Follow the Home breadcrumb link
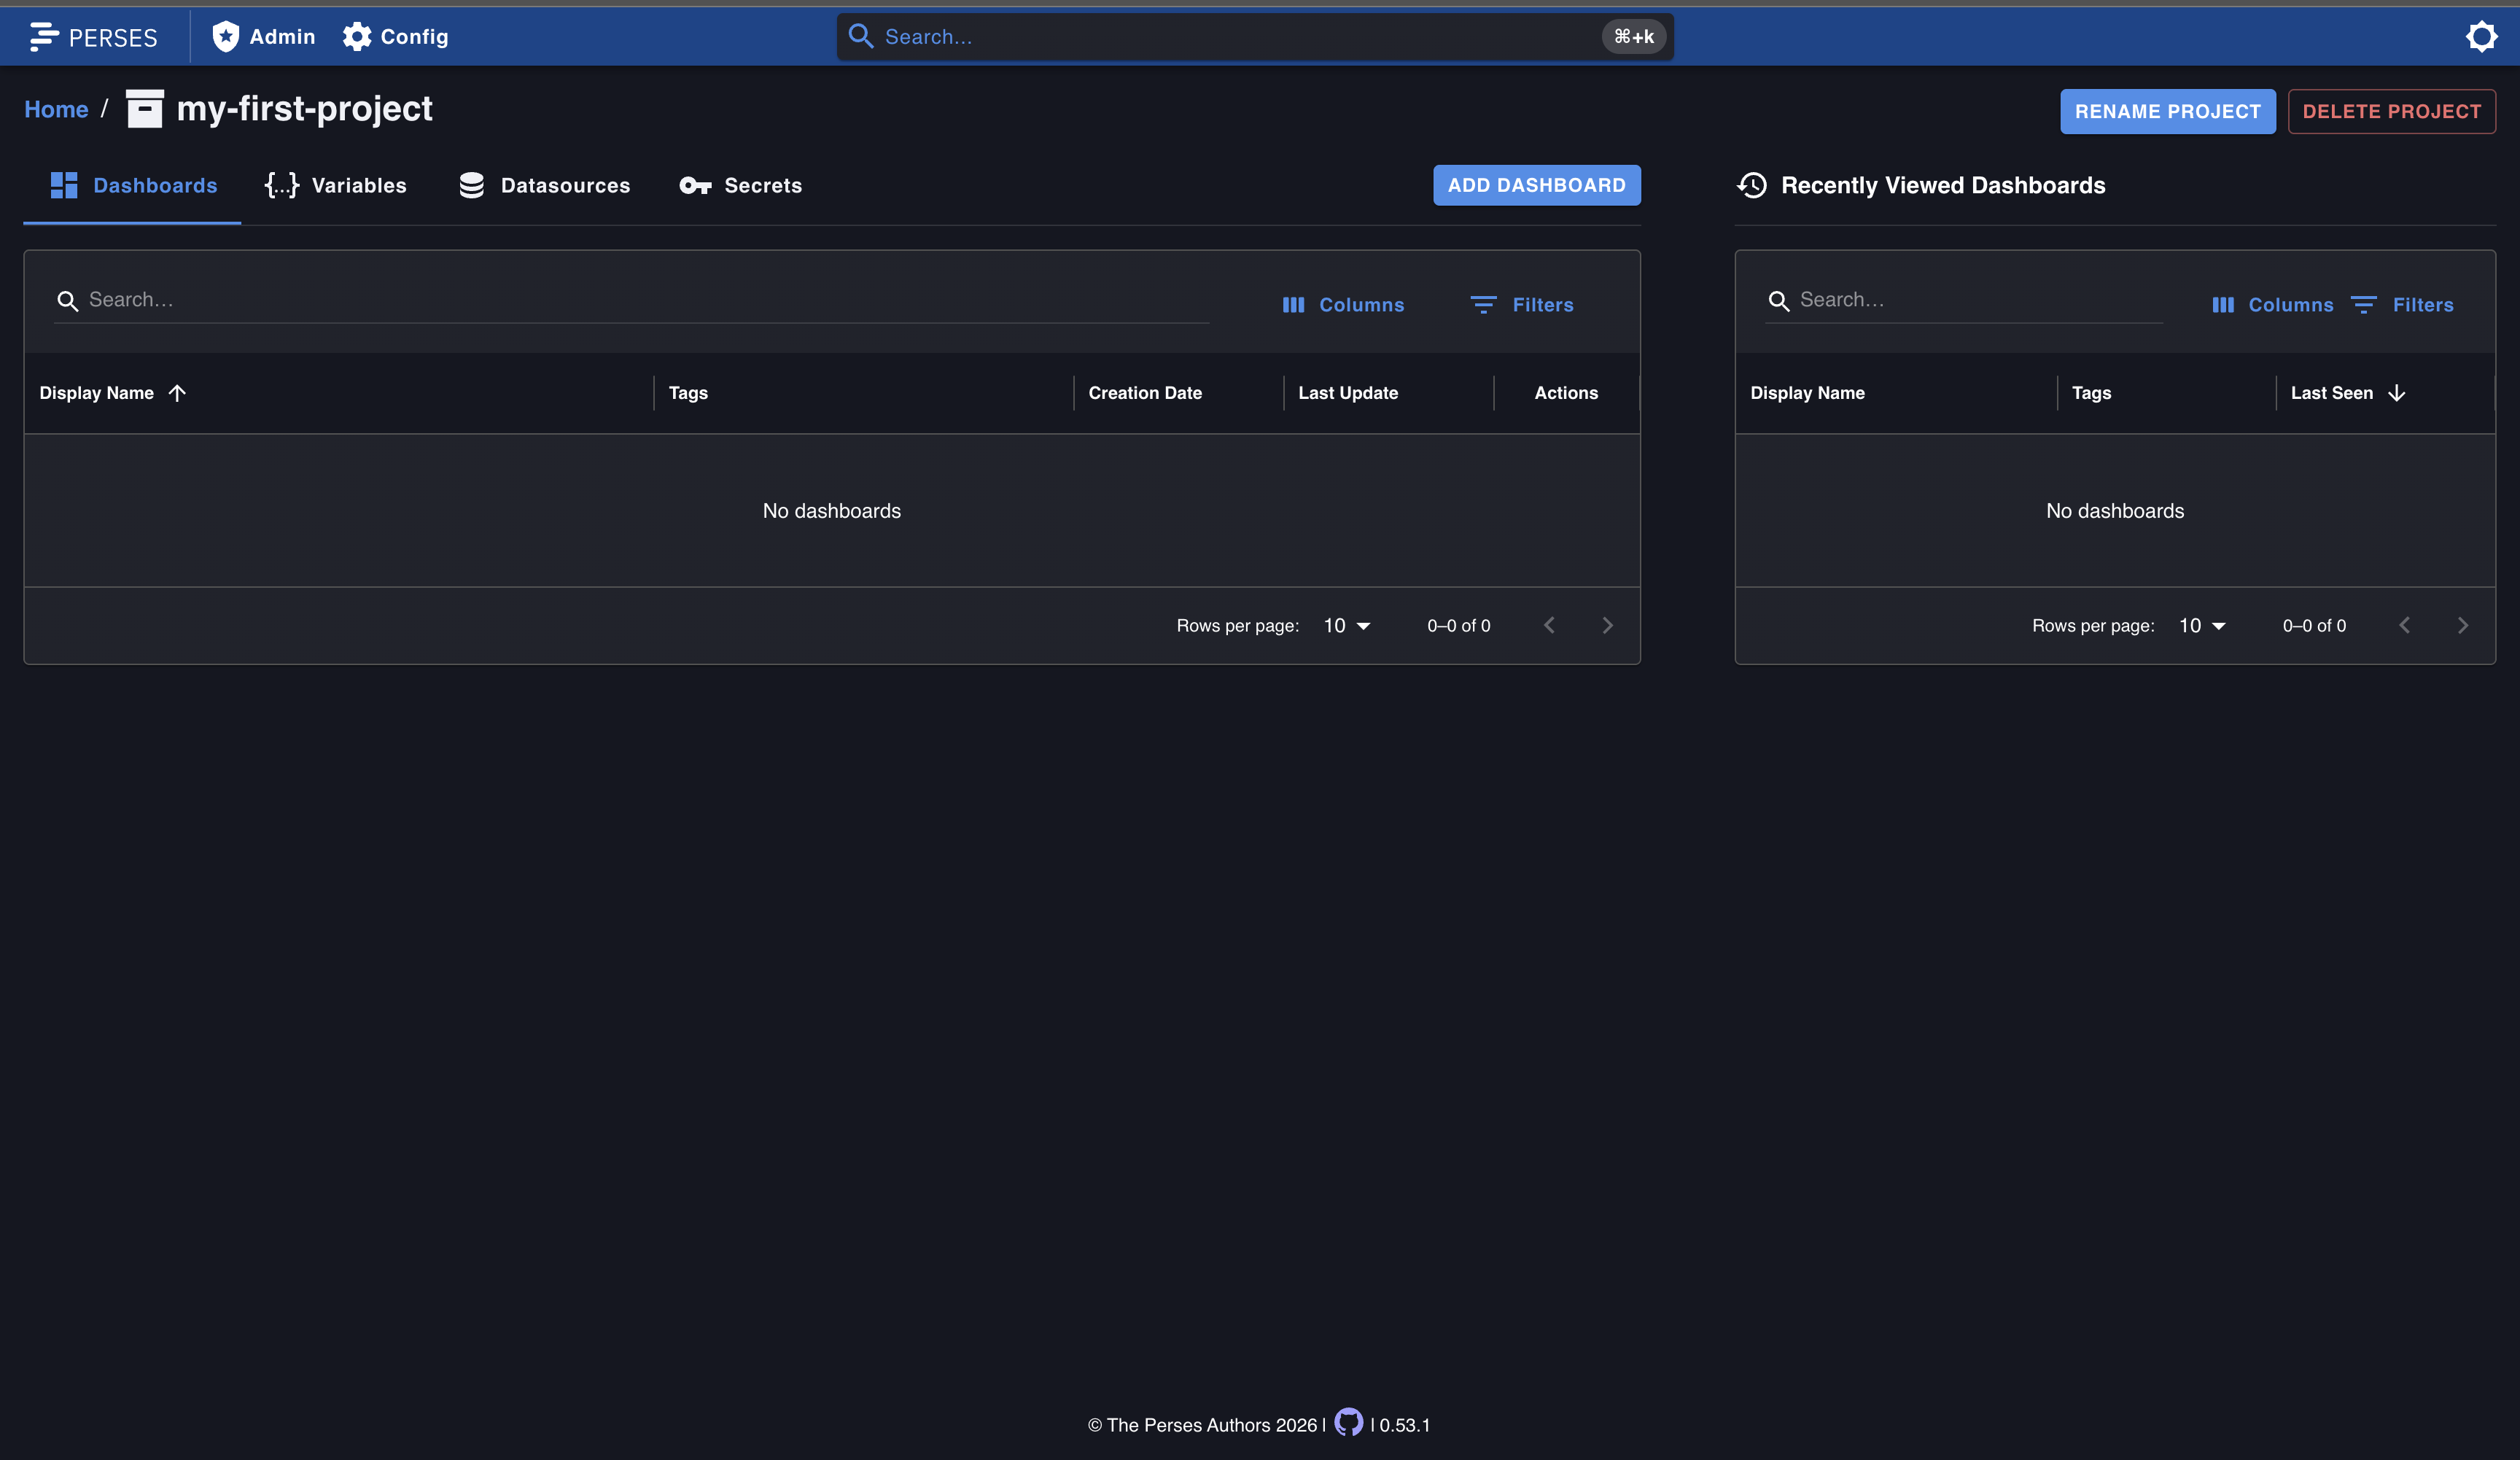 [x=56, y=109]
